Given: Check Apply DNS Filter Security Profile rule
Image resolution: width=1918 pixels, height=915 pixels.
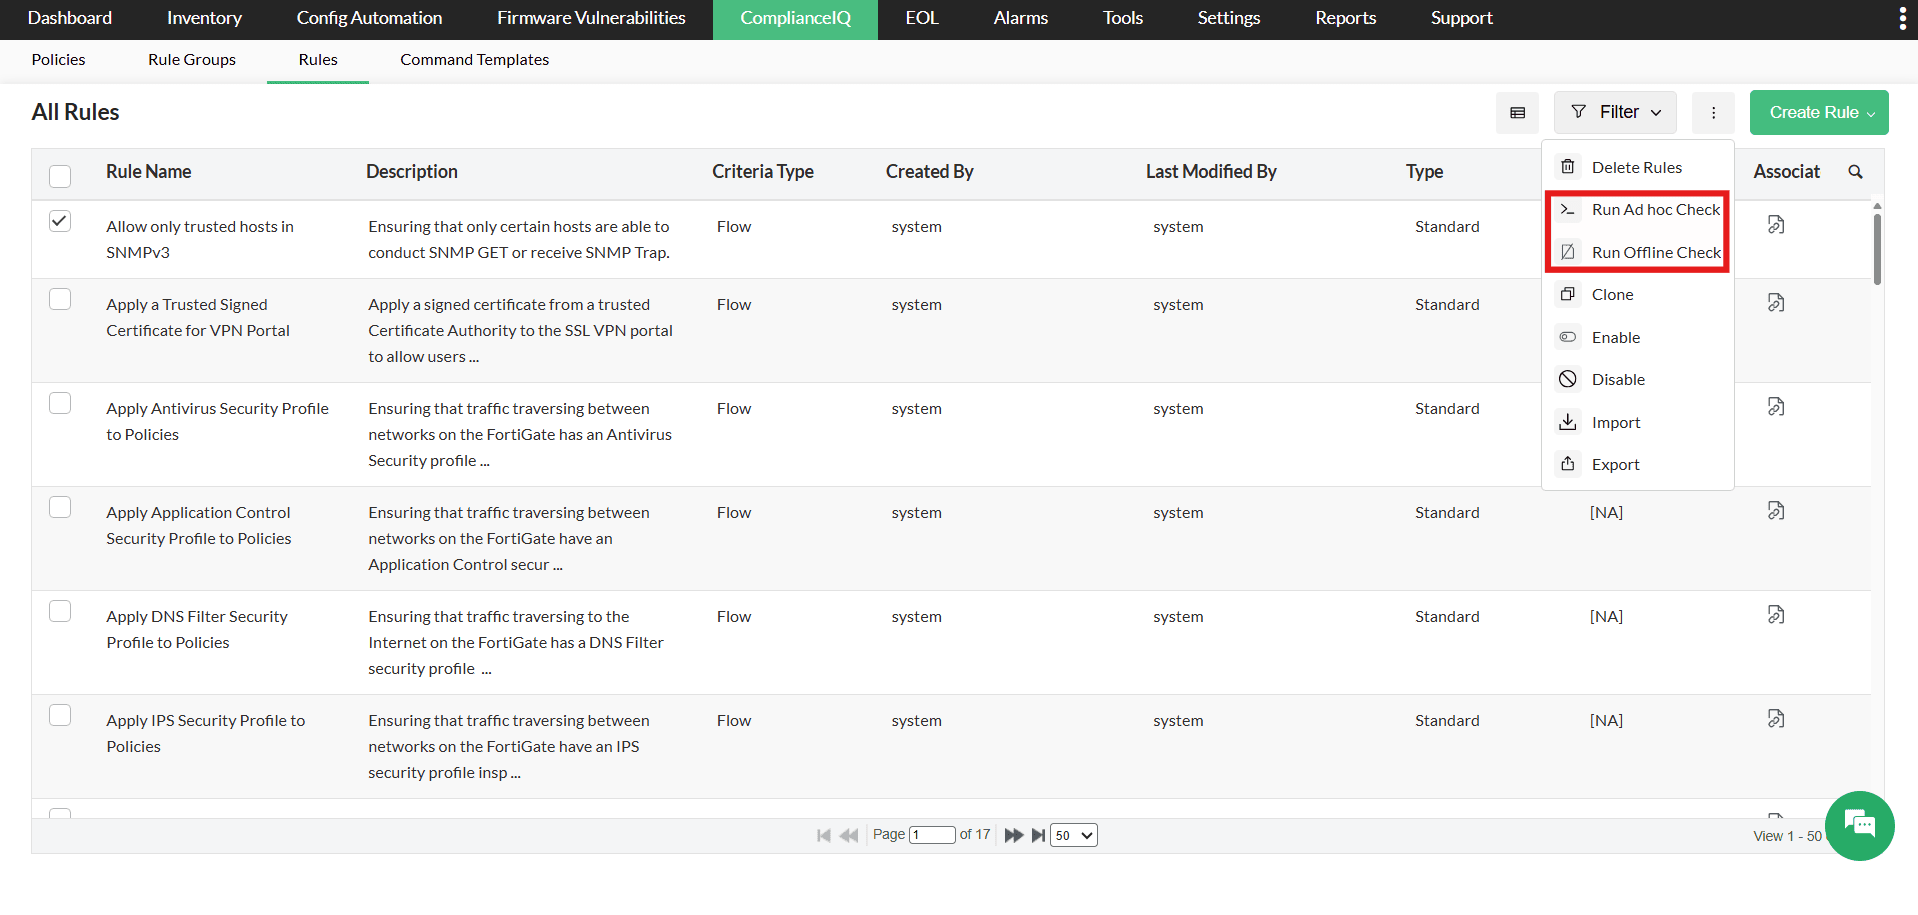Looking at the screenshot, I should (x=60, y=611).
